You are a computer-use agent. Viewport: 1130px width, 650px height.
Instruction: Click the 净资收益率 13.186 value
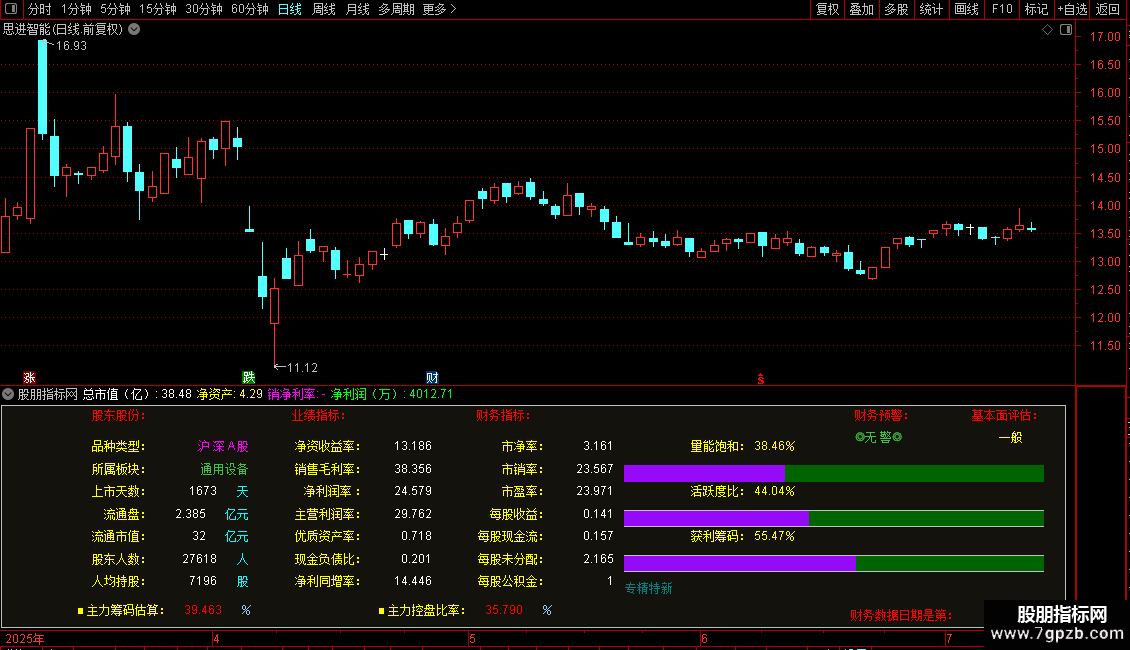click(413, 446)
